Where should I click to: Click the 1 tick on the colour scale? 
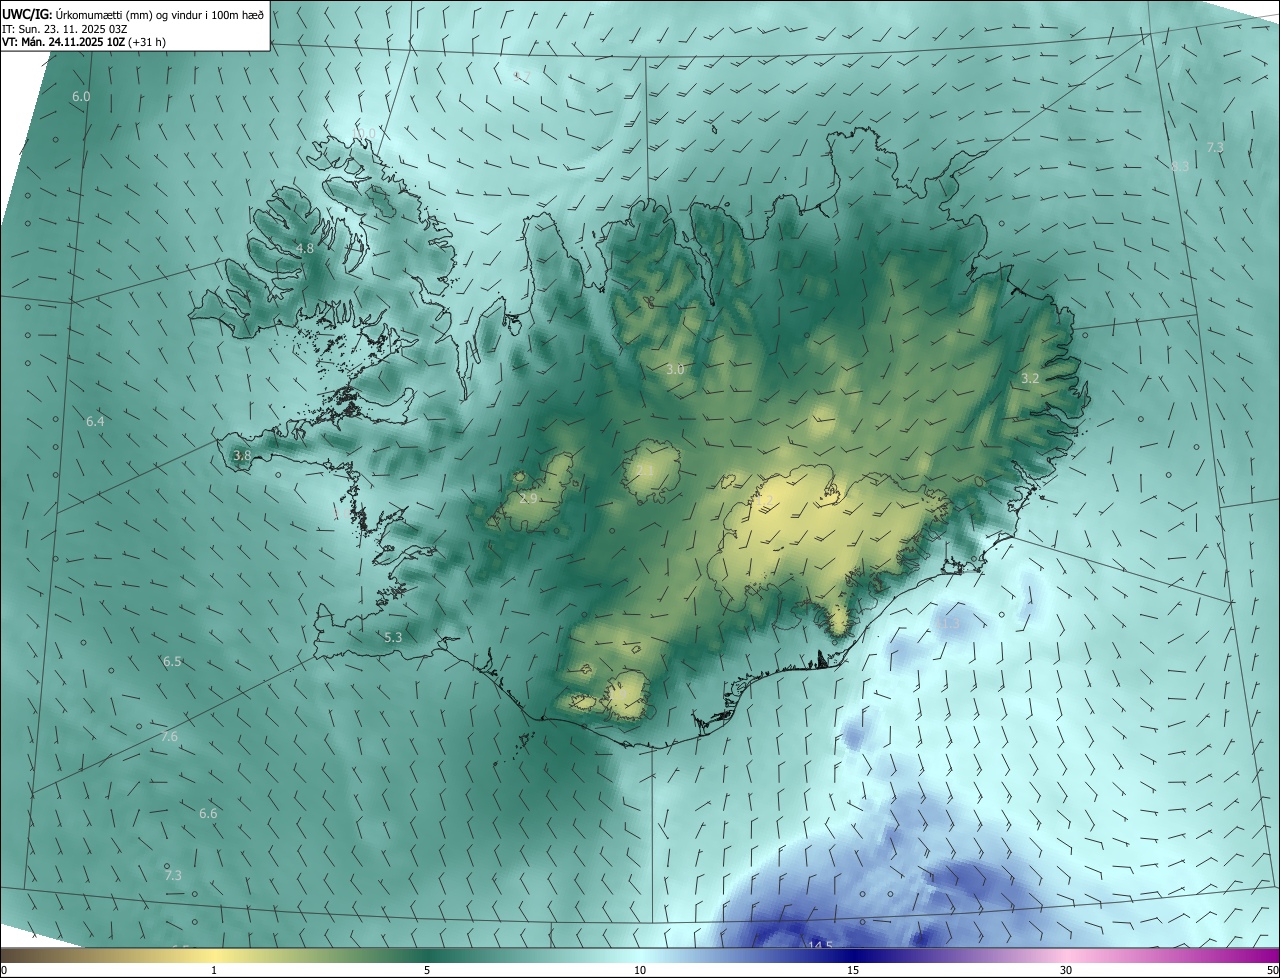(x=214, y=970)
